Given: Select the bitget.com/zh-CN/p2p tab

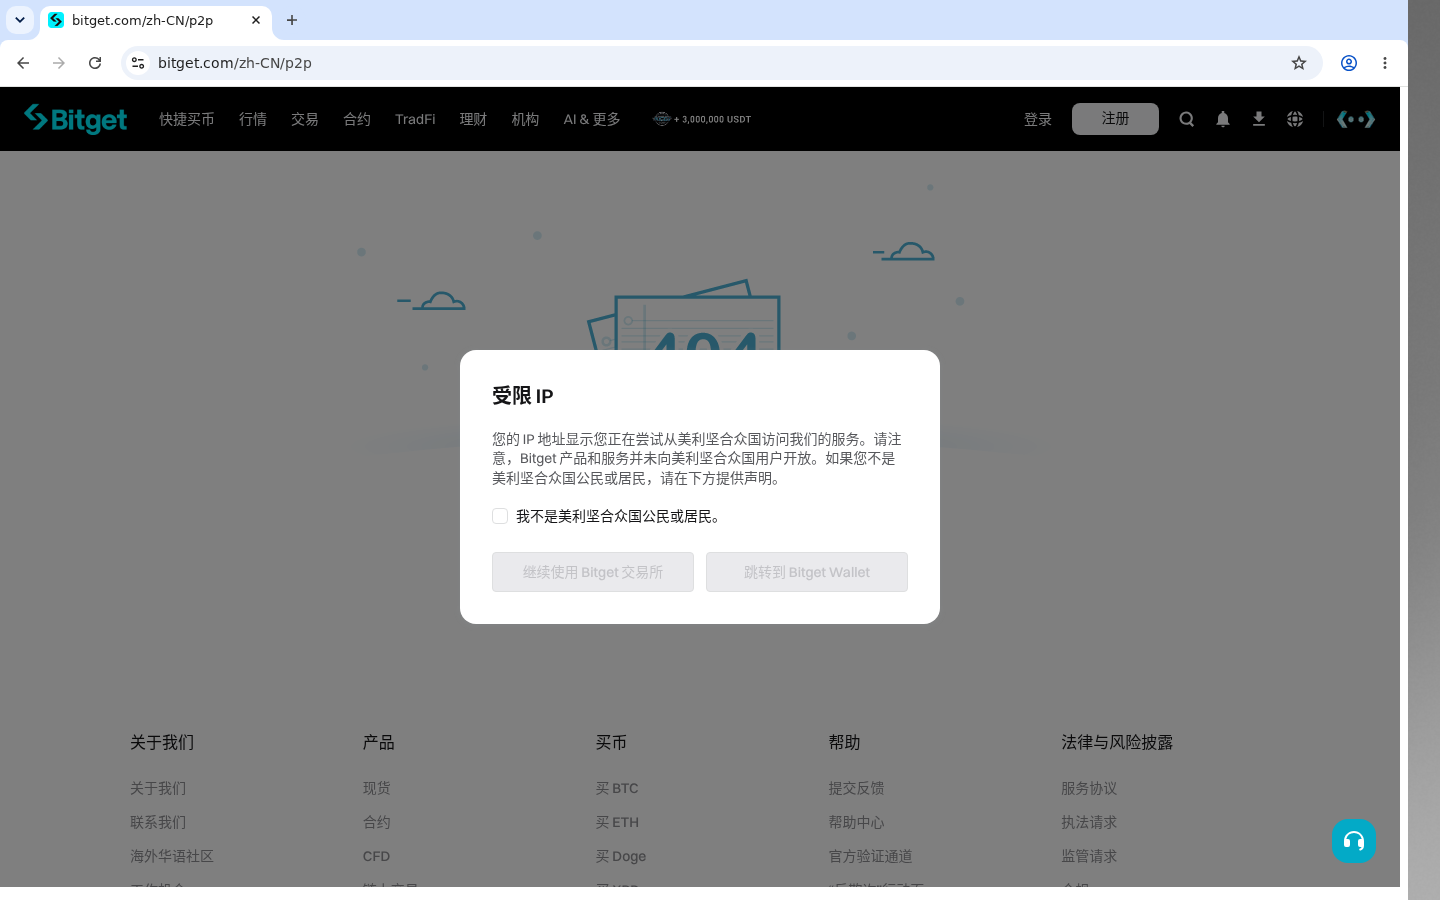Looking at the screenshot, I should 156,20.
